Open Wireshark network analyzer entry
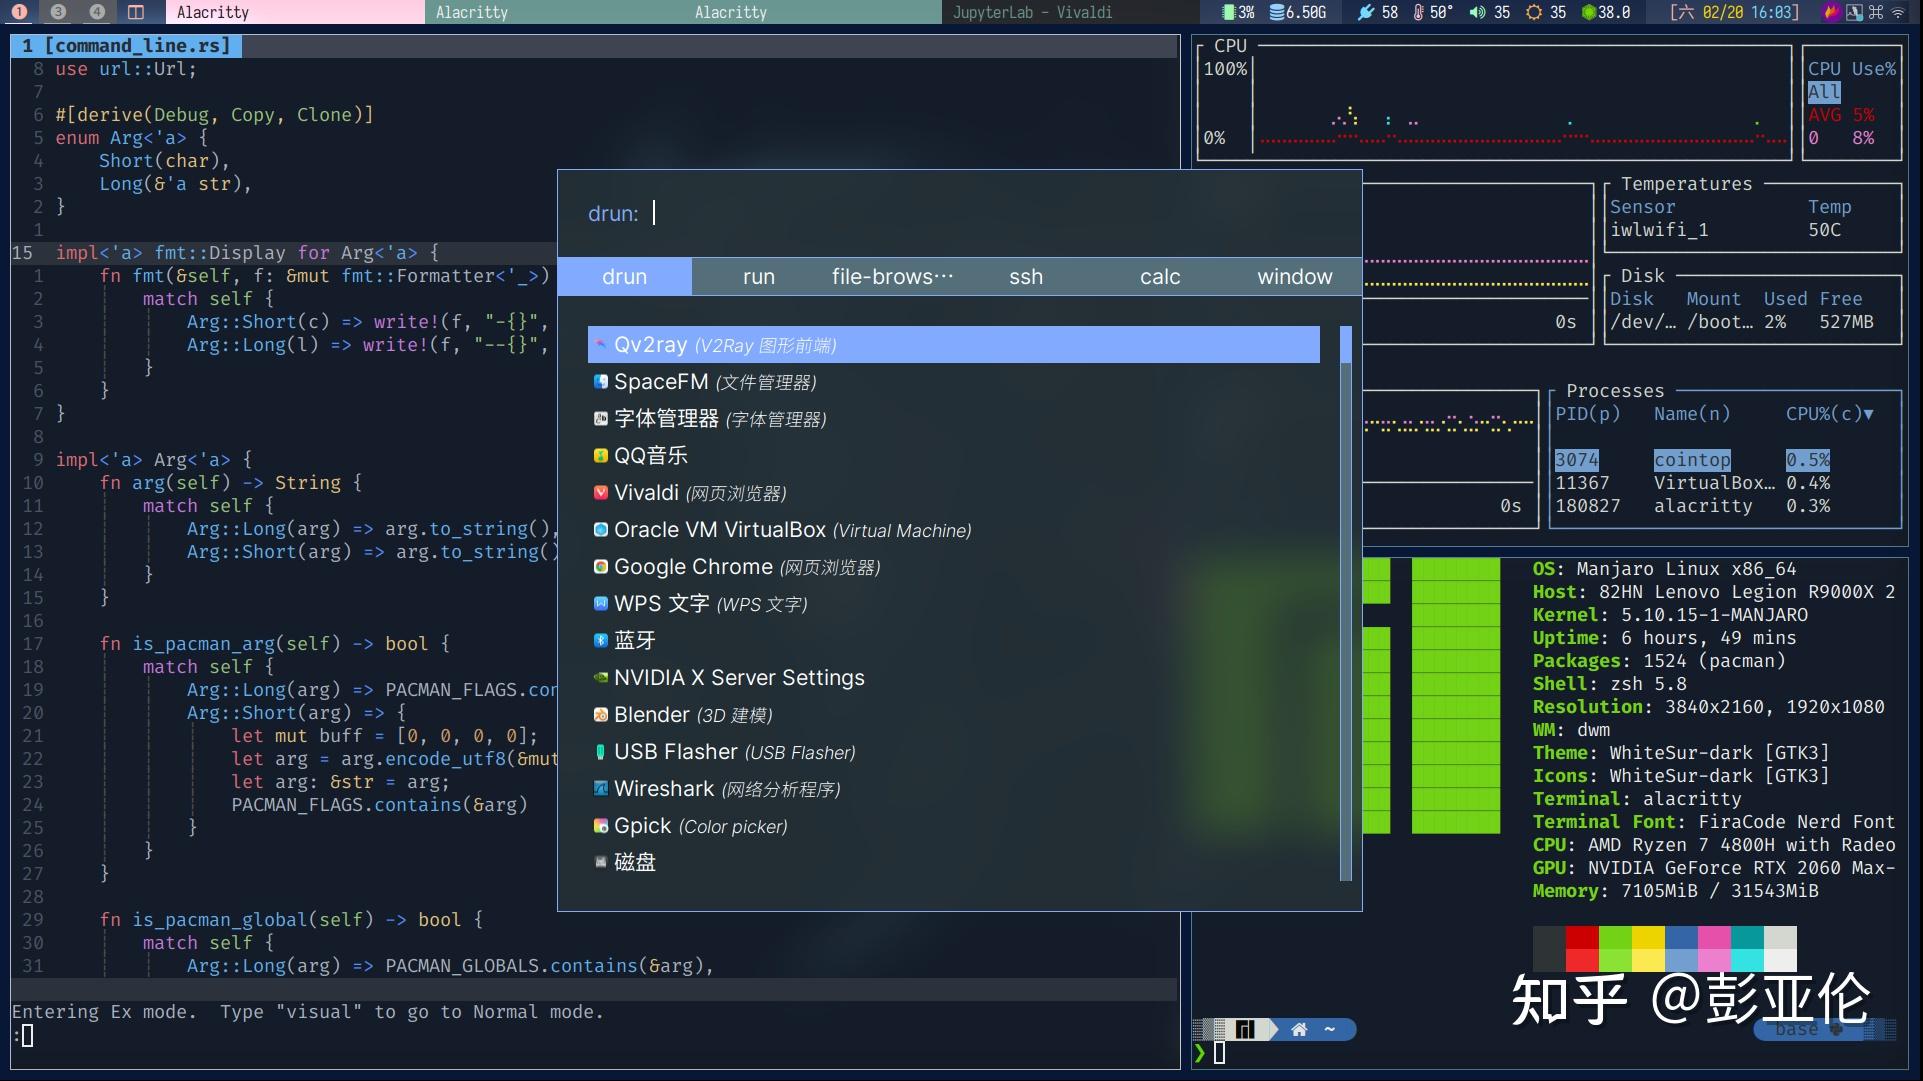 tap(663, 788)
